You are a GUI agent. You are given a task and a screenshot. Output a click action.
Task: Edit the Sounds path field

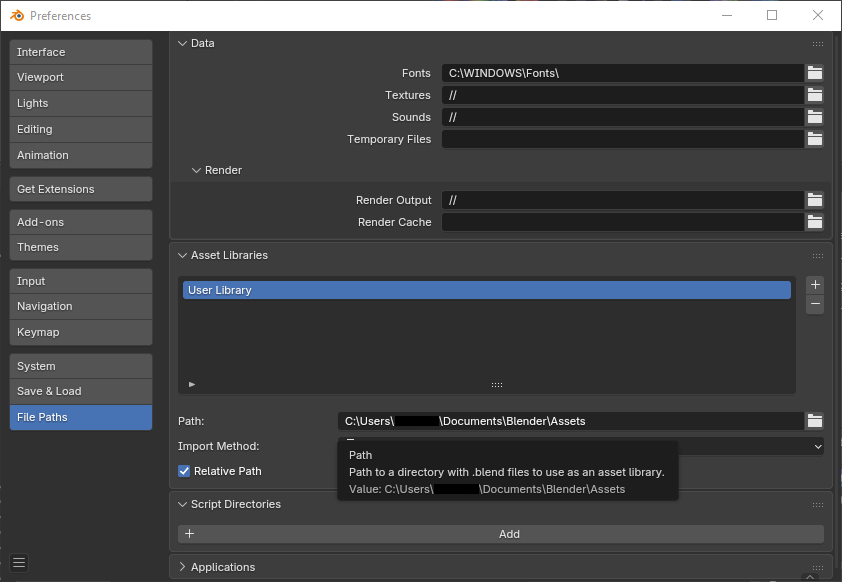click(623, 117)
